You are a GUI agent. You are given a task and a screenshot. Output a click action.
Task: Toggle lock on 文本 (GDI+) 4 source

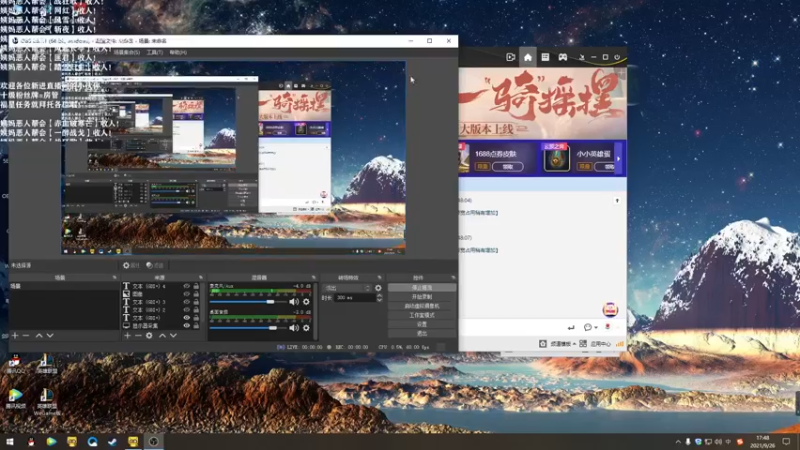(196, 286)
